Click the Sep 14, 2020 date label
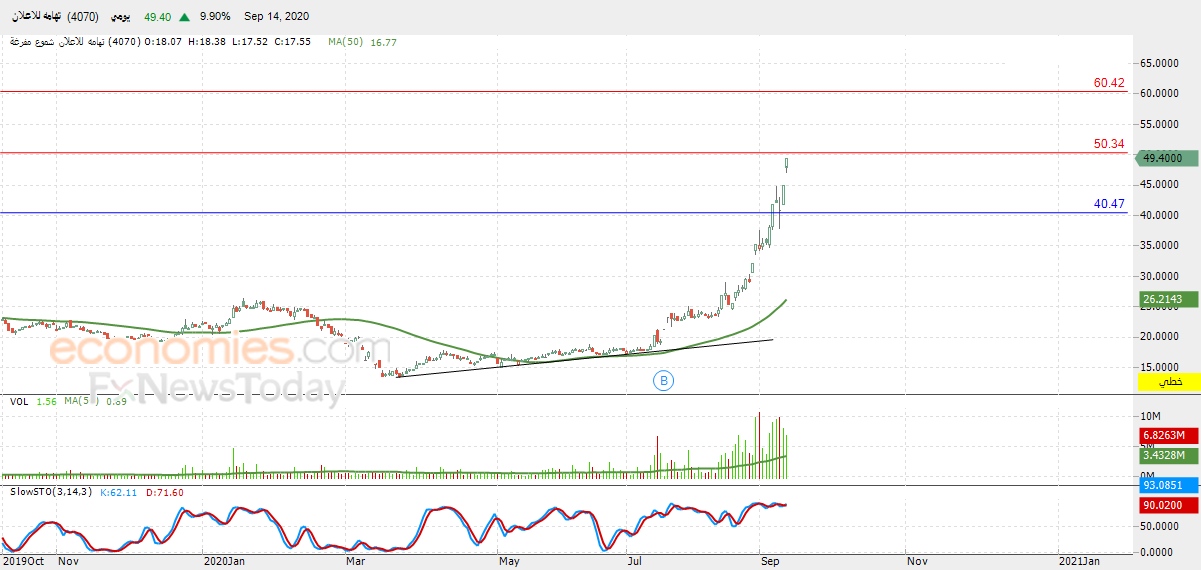The height and width of the screenshot is (570, 1201). pyautogui.click(x=274, y=17)
